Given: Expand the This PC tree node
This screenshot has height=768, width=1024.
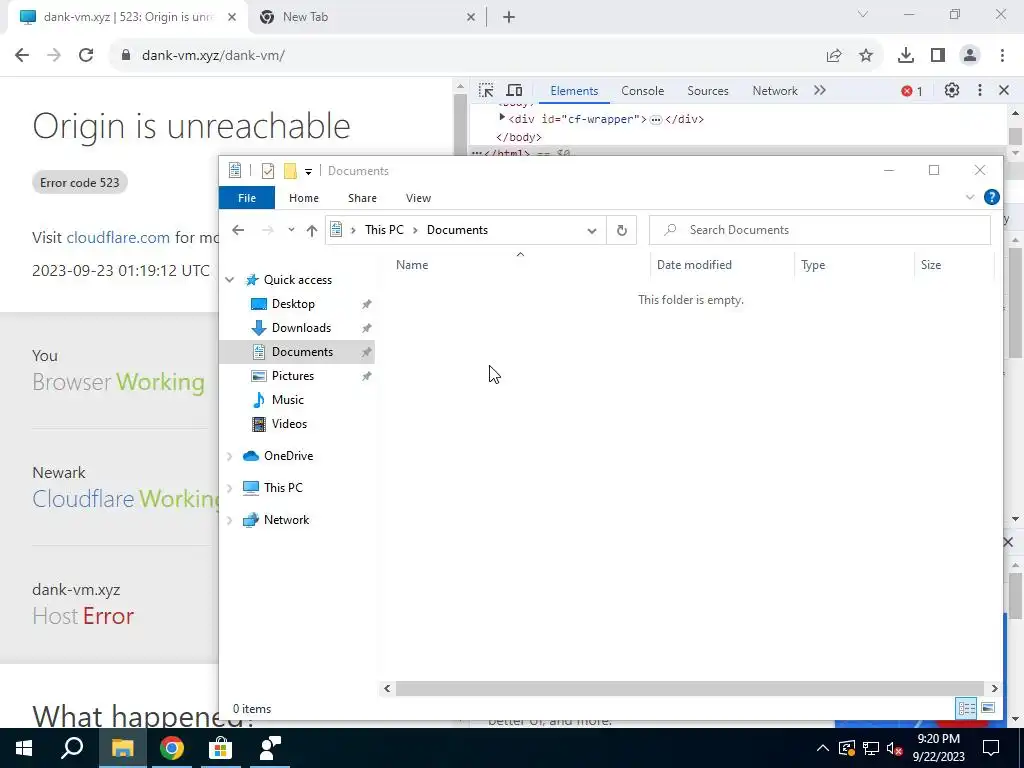Looking at the screenshot, I should (230, 488).
